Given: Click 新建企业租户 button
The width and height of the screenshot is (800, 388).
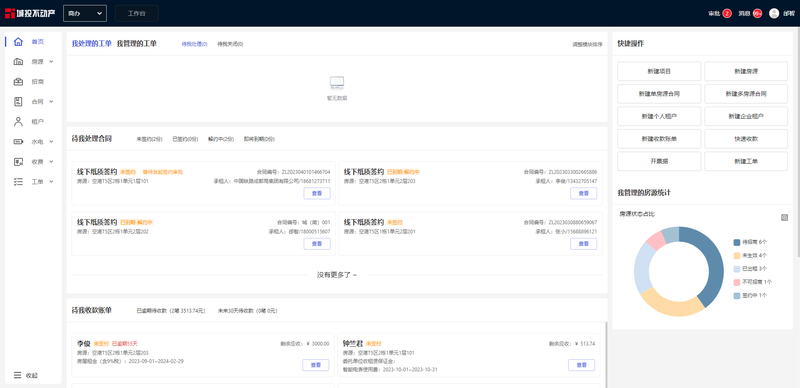Looking at the screenshot, I should click(x=746, y=116).
